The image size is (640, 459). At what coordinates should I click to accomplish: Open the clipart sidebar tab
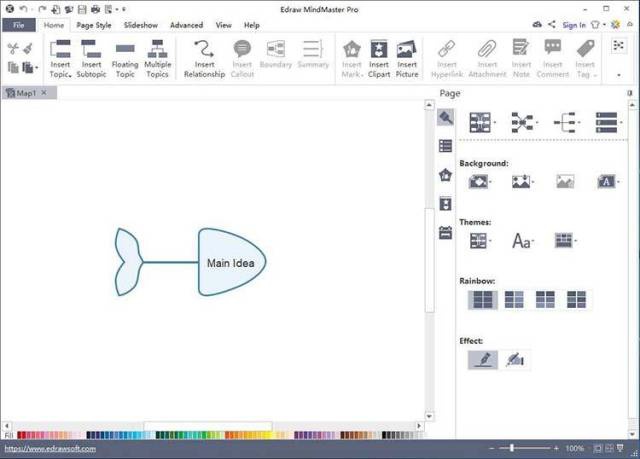click(x=445, y=204)
